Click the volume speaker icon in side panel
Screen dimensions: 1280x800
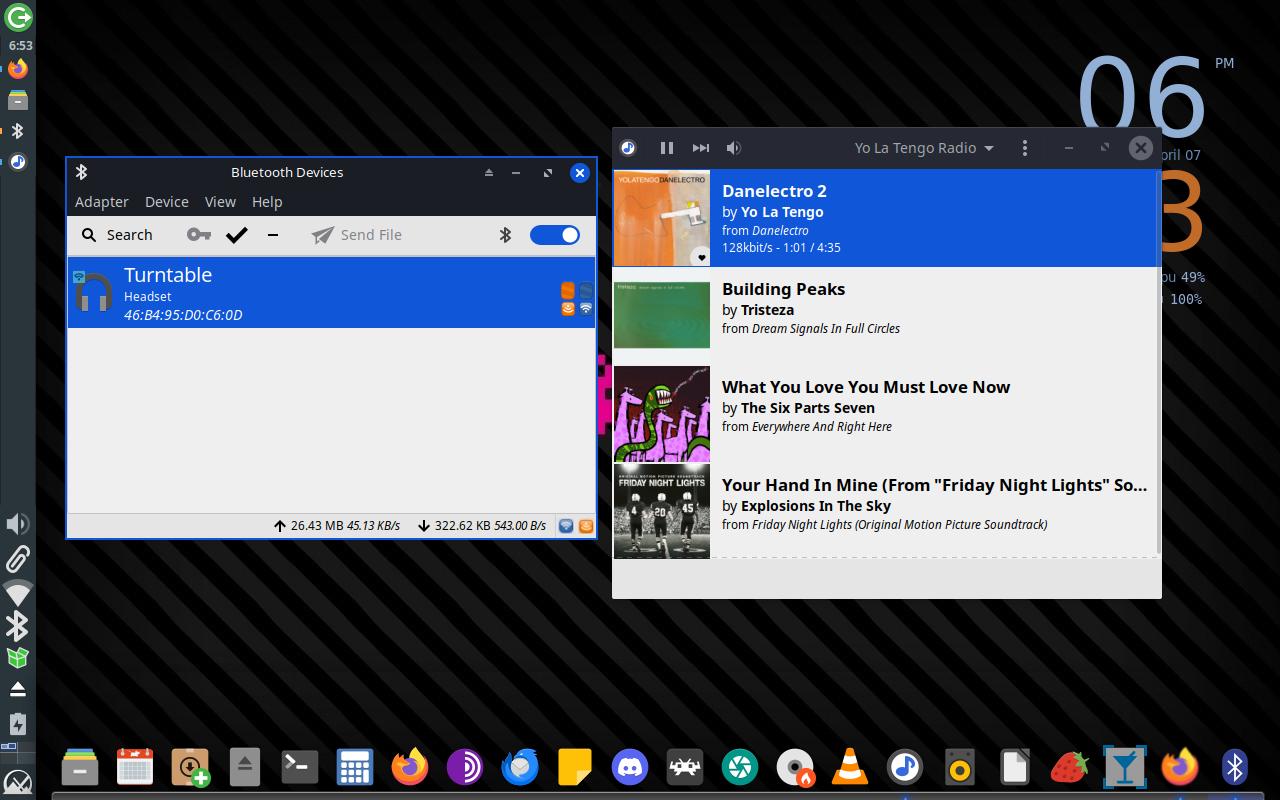(x=17, y=524)
